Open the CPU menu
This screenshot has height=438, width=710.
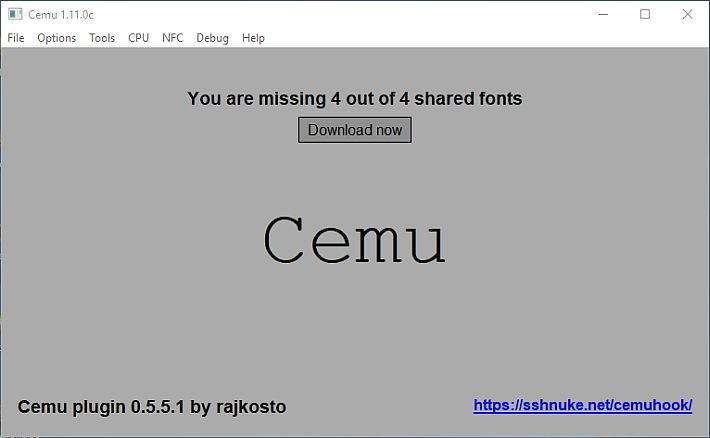tap(139, 38)
